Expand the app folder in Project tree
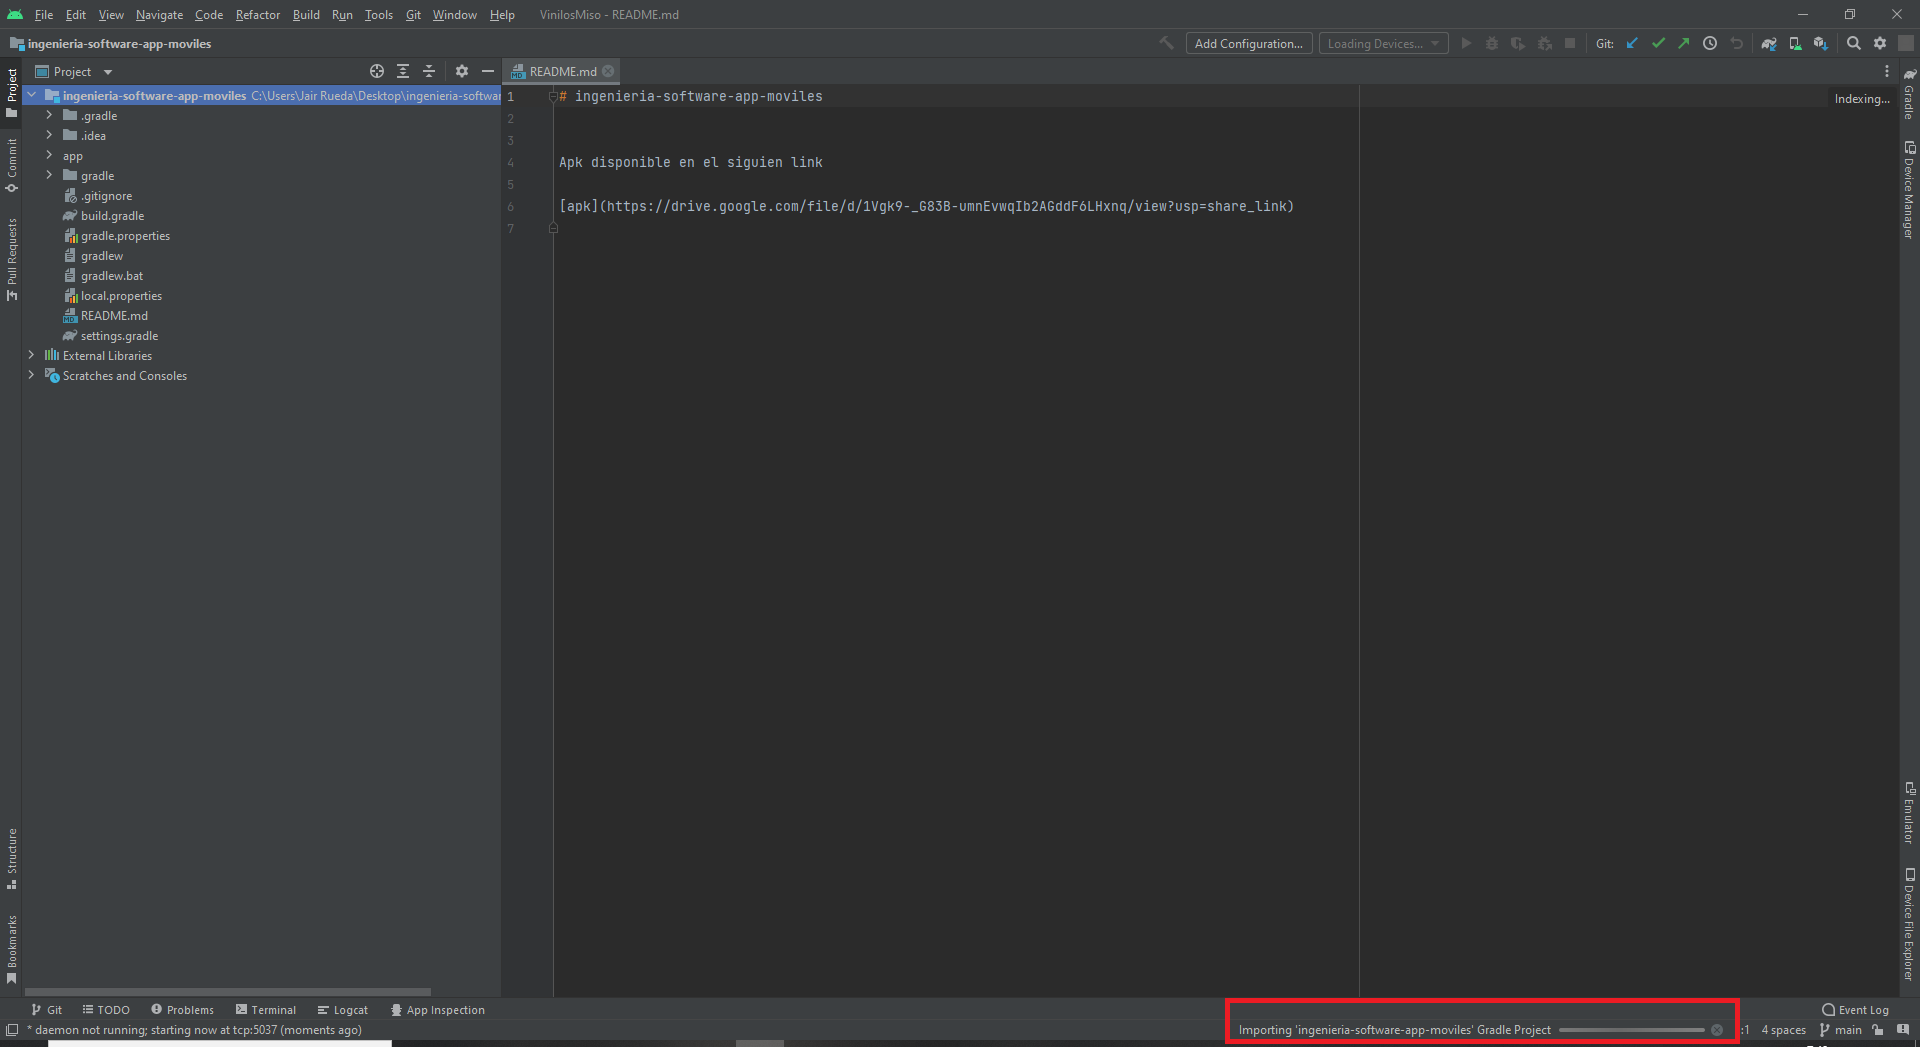Viewport: 1920px width, 1047px height. 47,156
